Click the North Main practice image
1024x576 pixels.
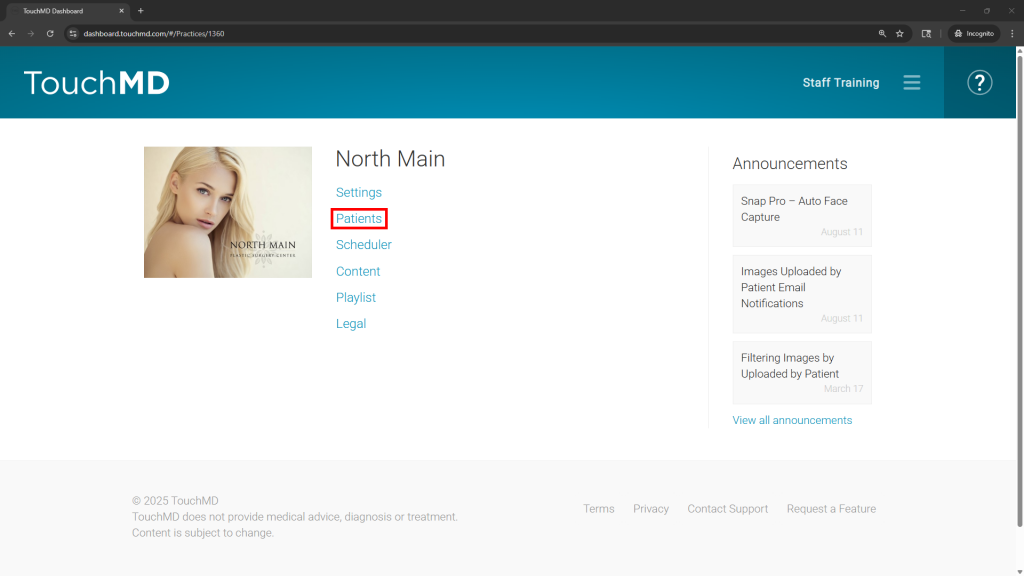pos(227,212)
